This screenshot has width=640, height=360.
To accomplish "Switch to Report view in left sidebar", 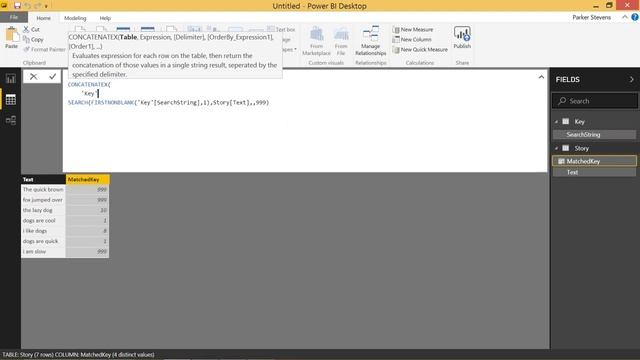I will coord(11,78).
